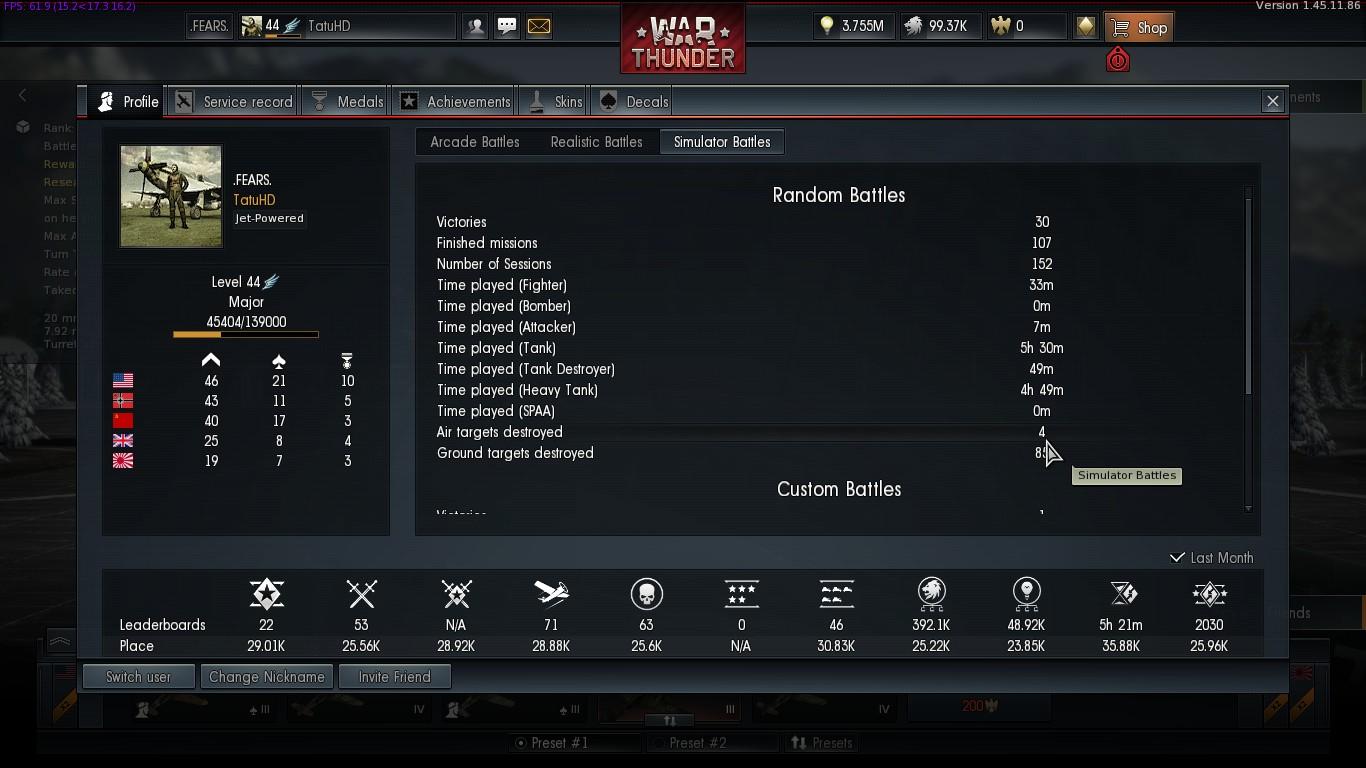This screenshot has height=768, width=1366.
Task: Select the Preset #2 radio option
Action: pos(658,743)
